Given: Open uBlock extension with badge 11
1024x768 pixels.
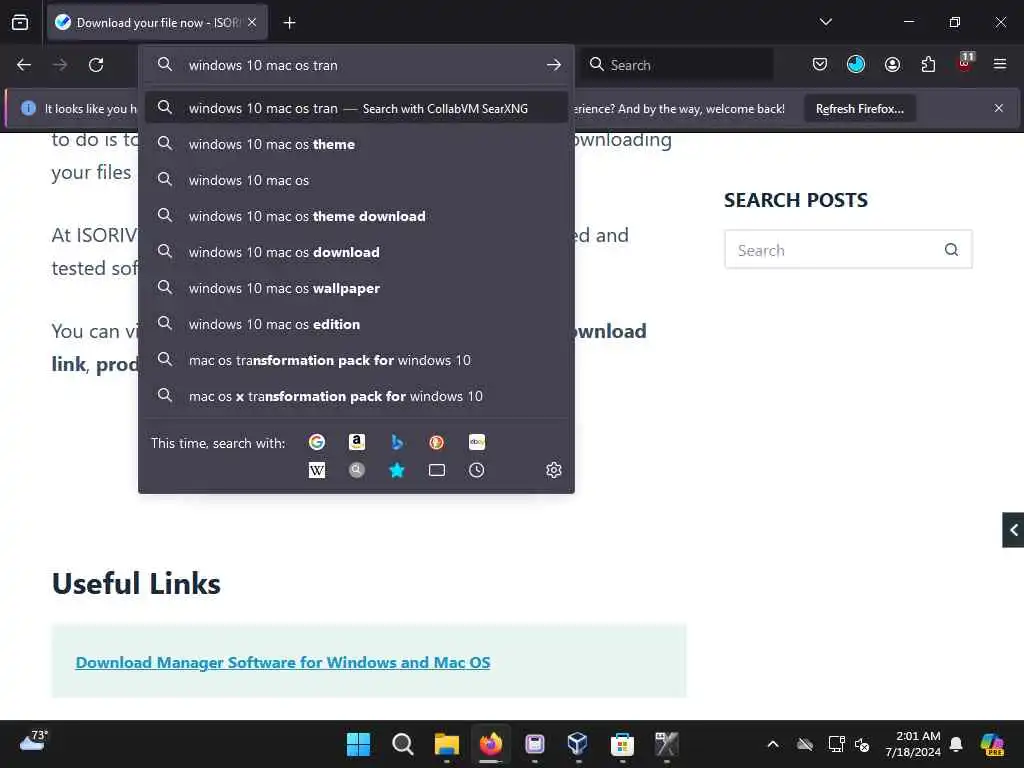Looking at the screenshot, I should pos(965,63).
